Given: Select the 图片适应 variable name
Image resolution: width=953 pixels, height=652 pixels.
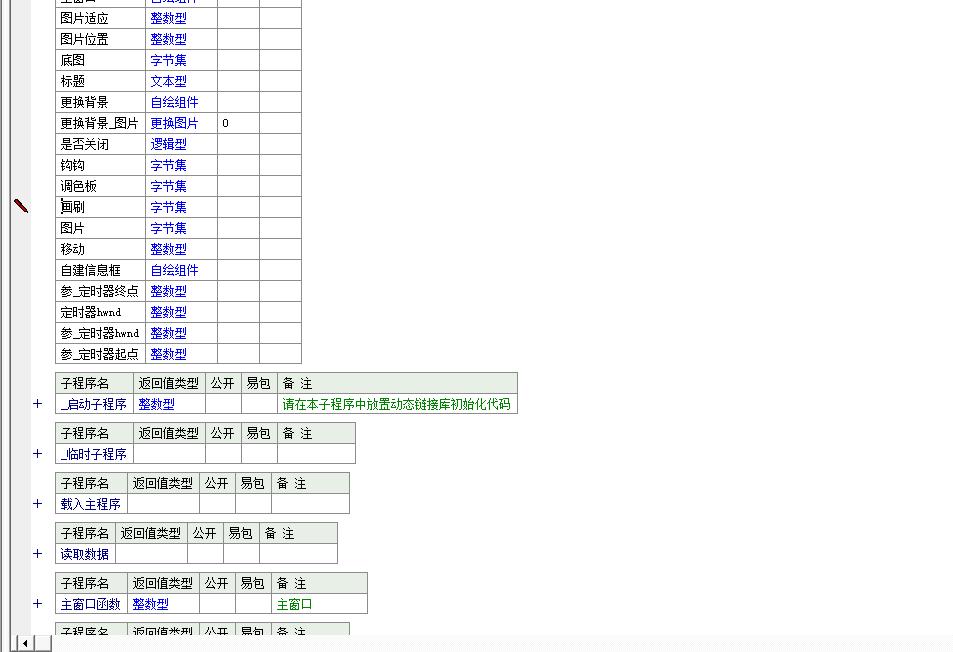Looking at the screenshot, I should 84,19.
